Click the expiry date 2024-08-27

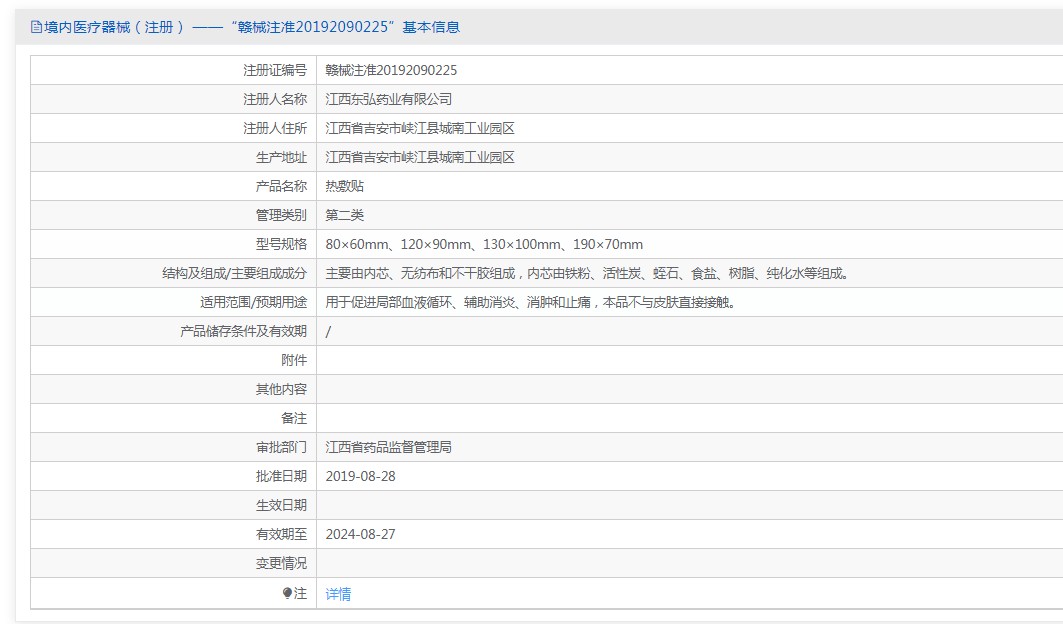360,534
